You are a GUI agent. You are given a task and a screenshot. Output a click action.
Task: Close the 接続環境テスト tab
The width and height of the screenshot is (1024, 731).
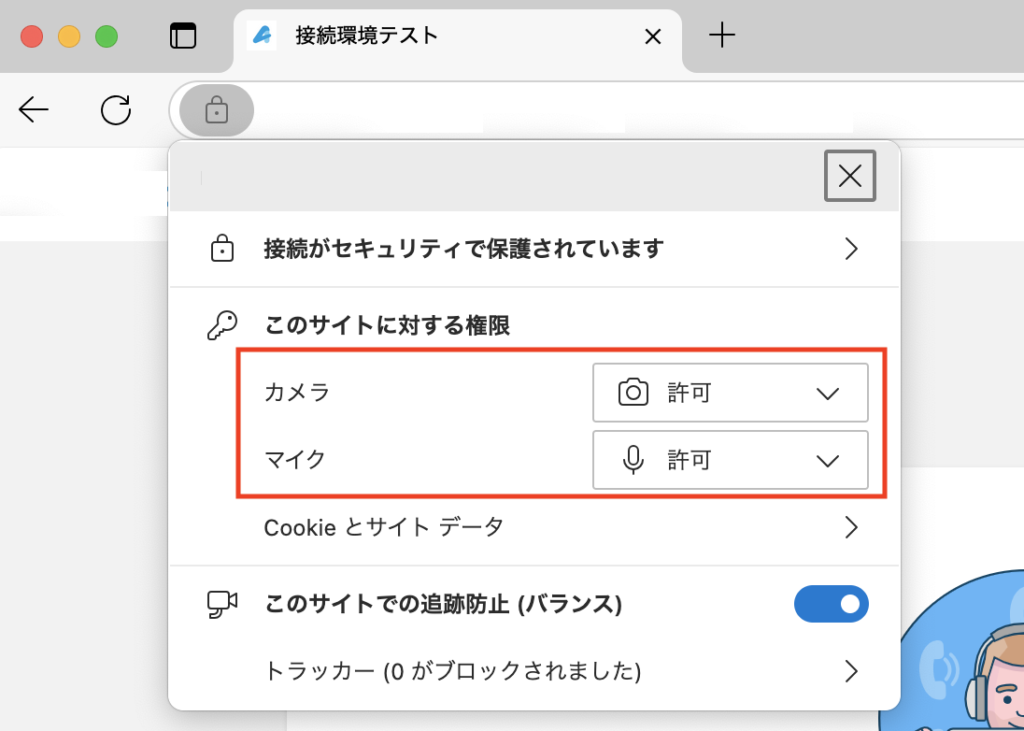tap(652, 37)
